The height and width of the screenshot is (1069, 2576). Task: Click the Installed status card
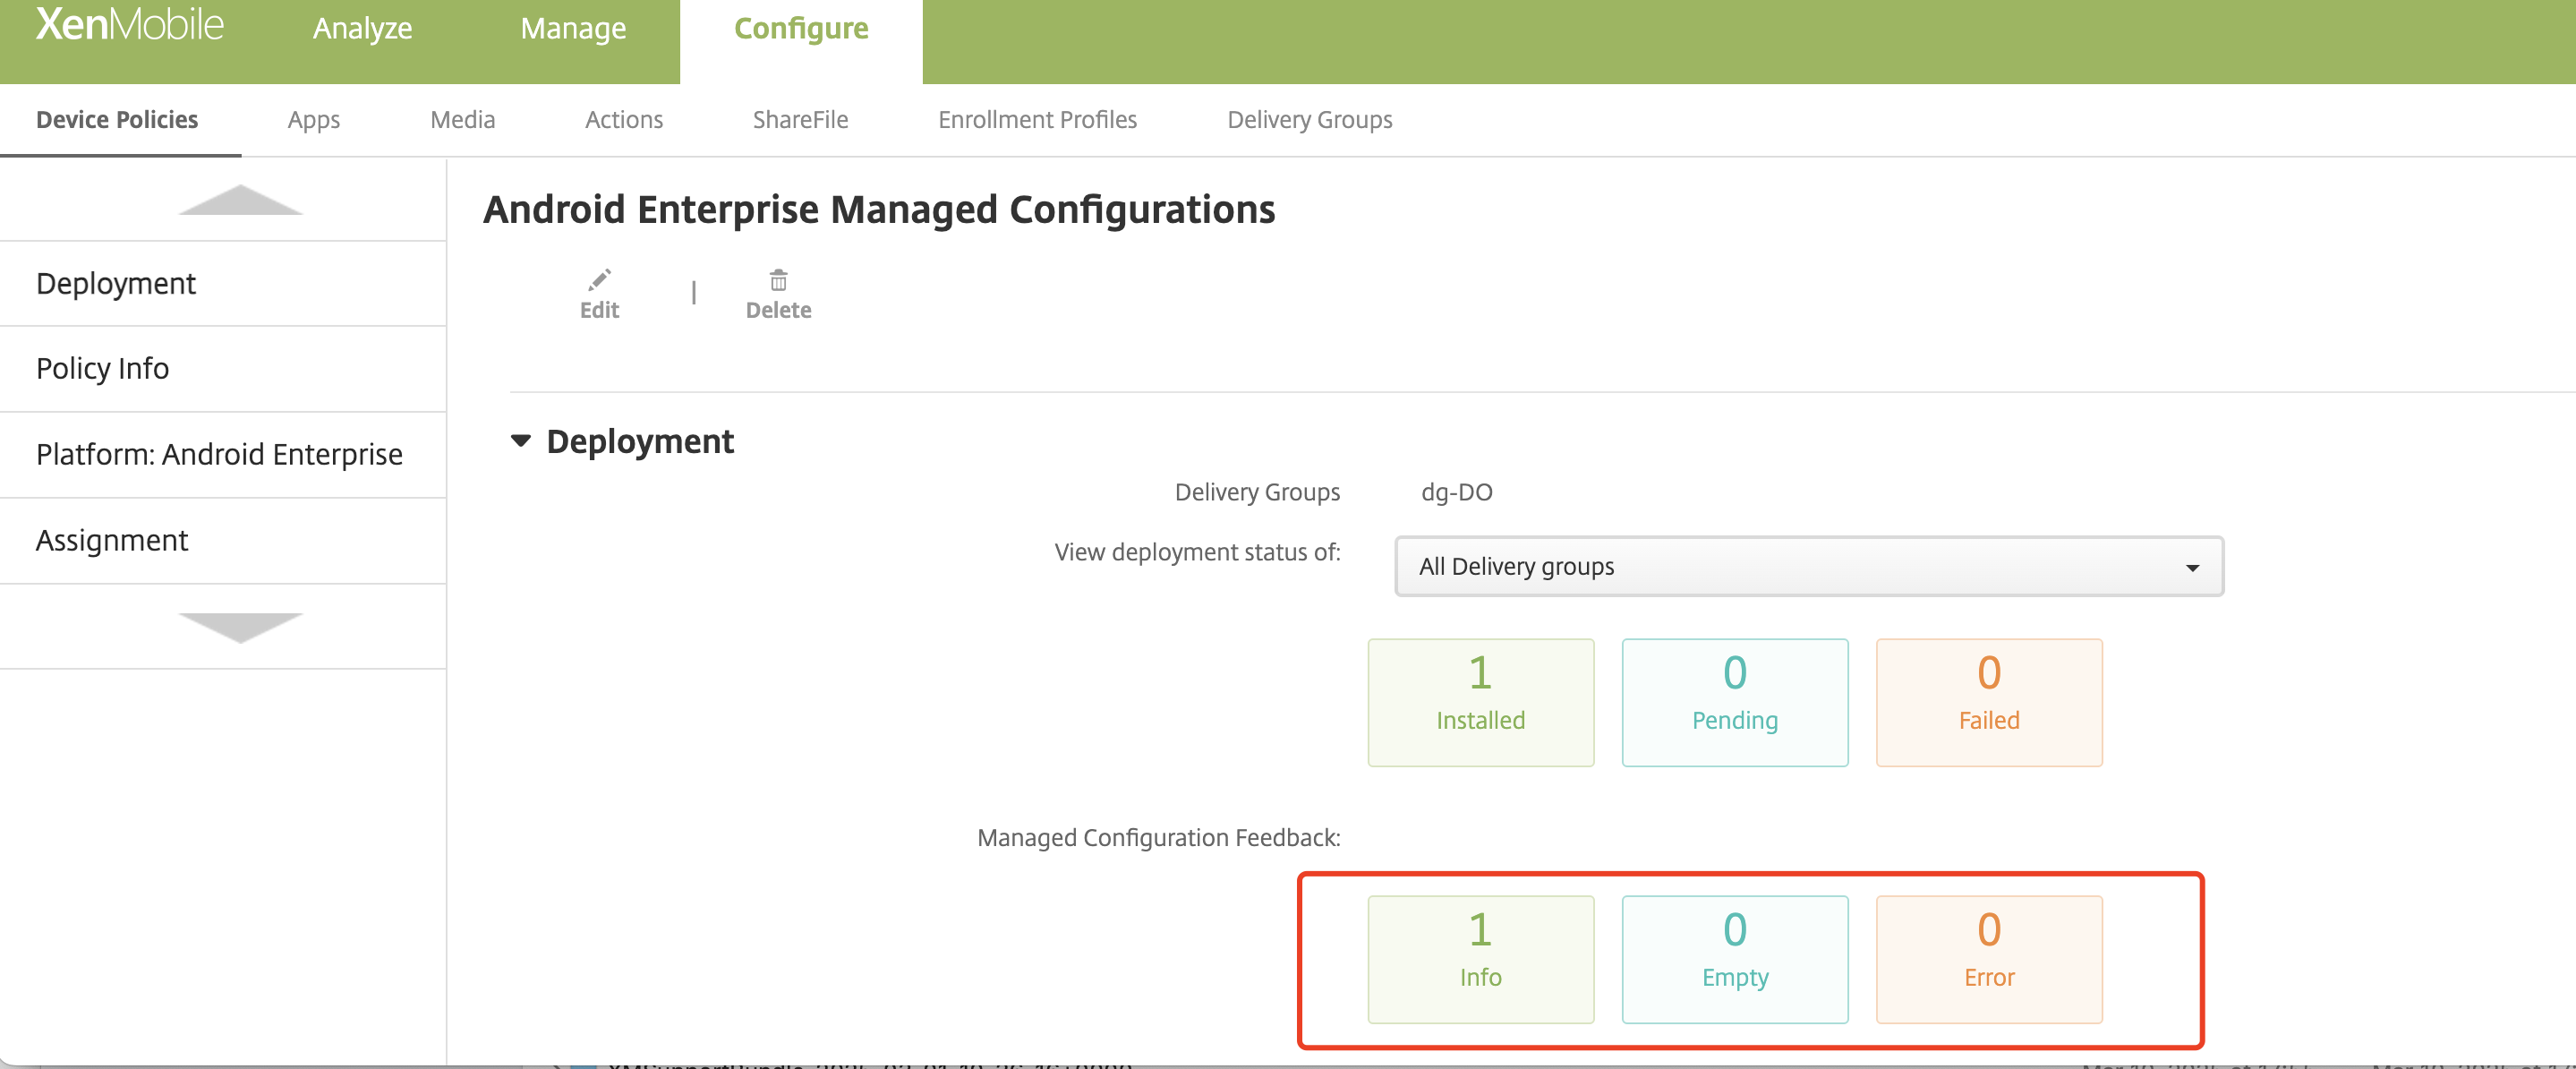[1480, 702]
